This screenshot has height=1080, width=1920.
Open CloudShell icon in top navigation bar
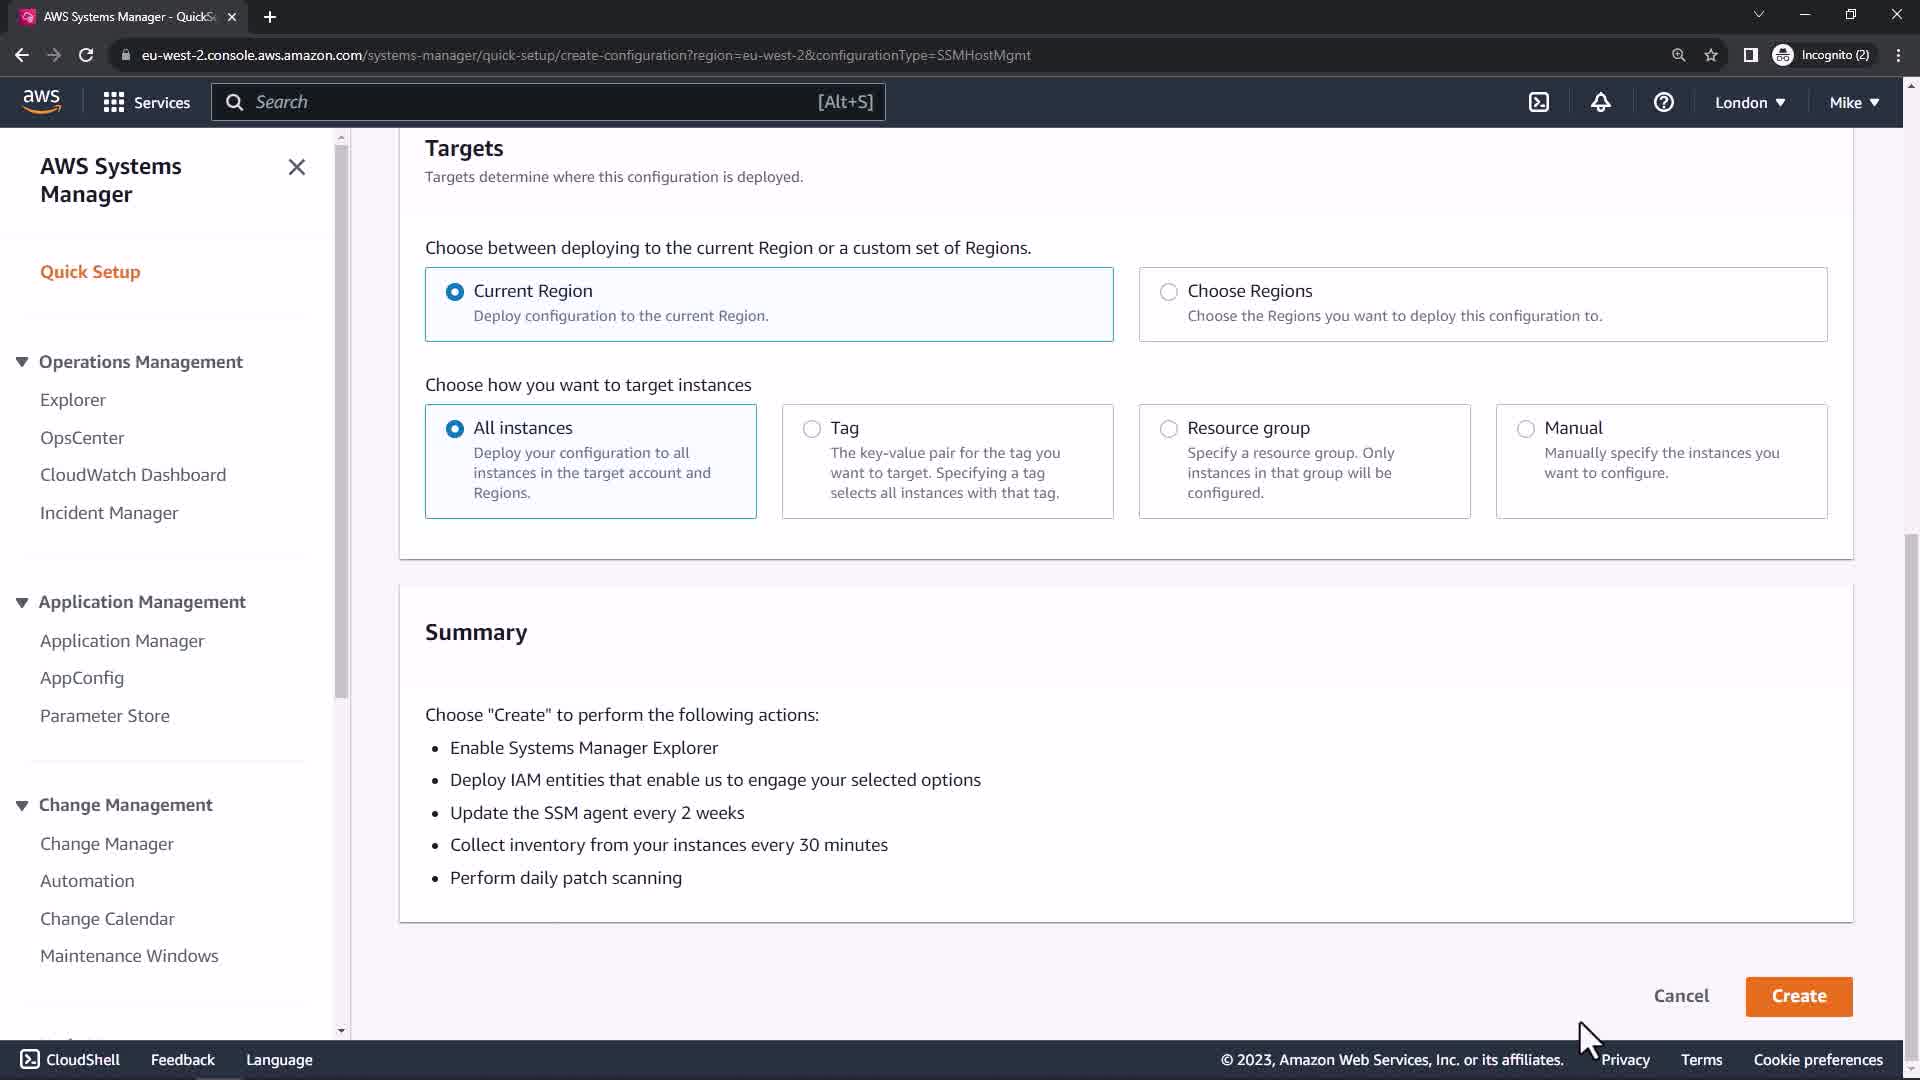[x=1539, y=102]
